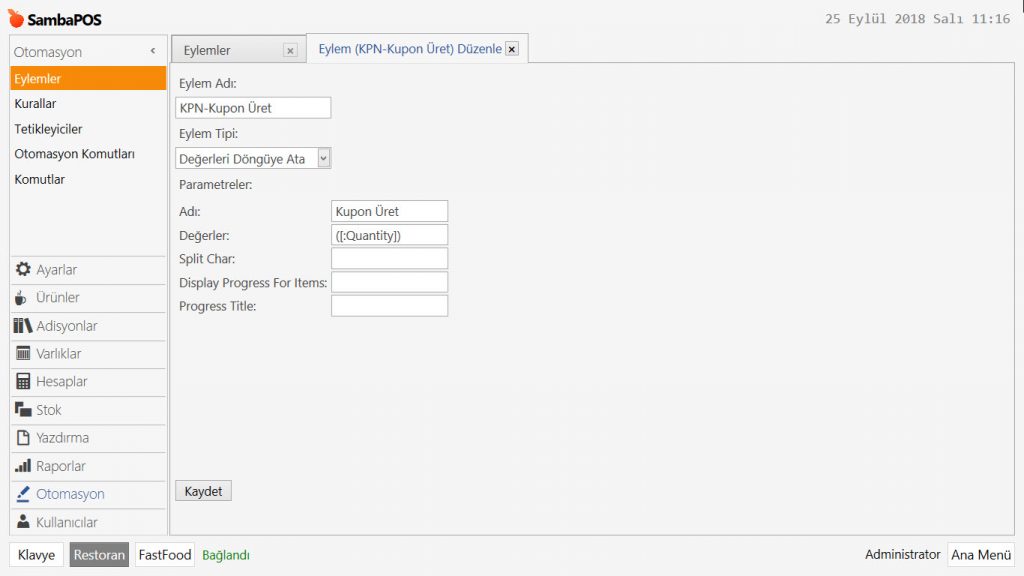Toggle the Klavye button
The height and width of the screenshot is (576, 1024).
coord(36,555)
